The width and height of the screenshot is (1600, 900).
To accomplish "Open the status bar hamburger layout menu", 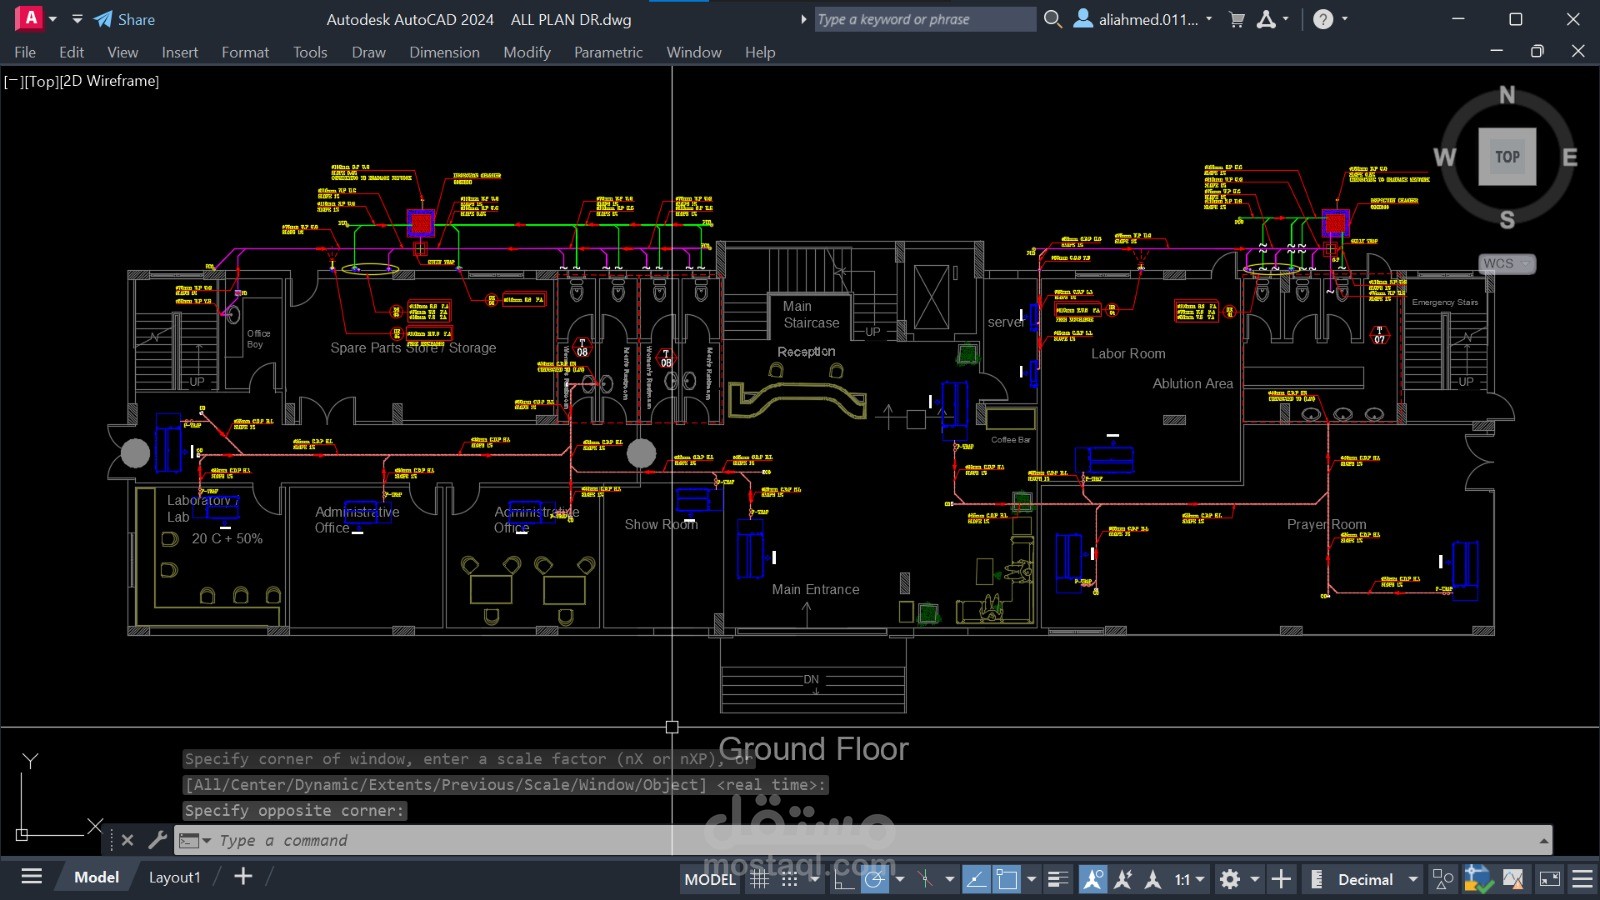I will click(32, 877).
